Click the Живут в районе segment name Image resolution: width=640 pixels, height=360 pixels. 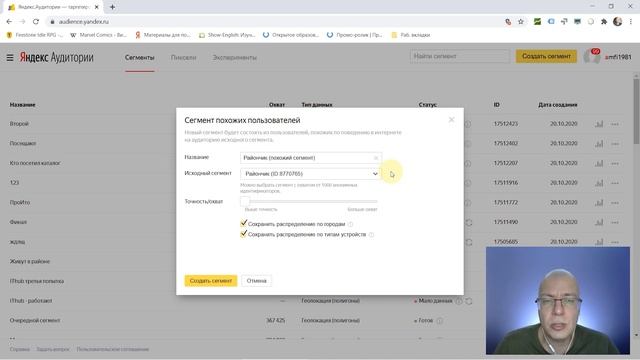[30, 262]
